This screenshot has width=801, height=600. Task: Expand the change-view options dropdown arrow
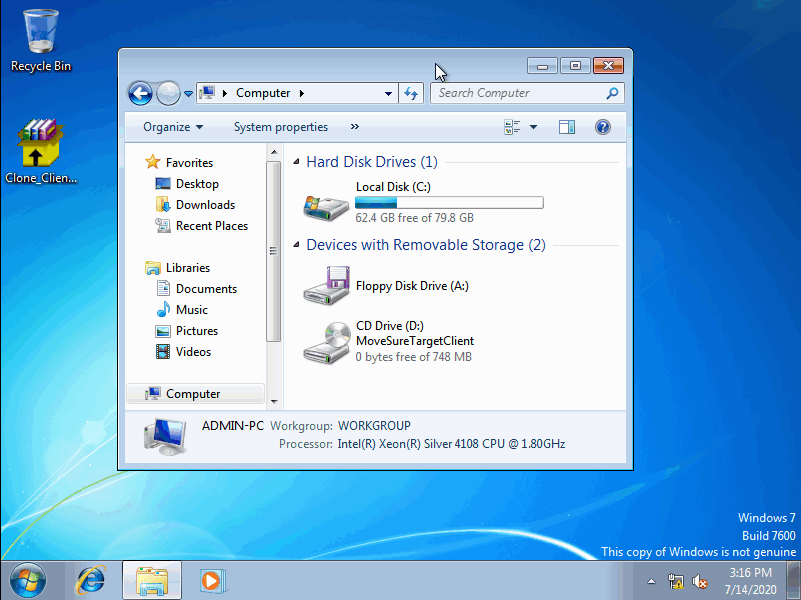coord(533,127)
